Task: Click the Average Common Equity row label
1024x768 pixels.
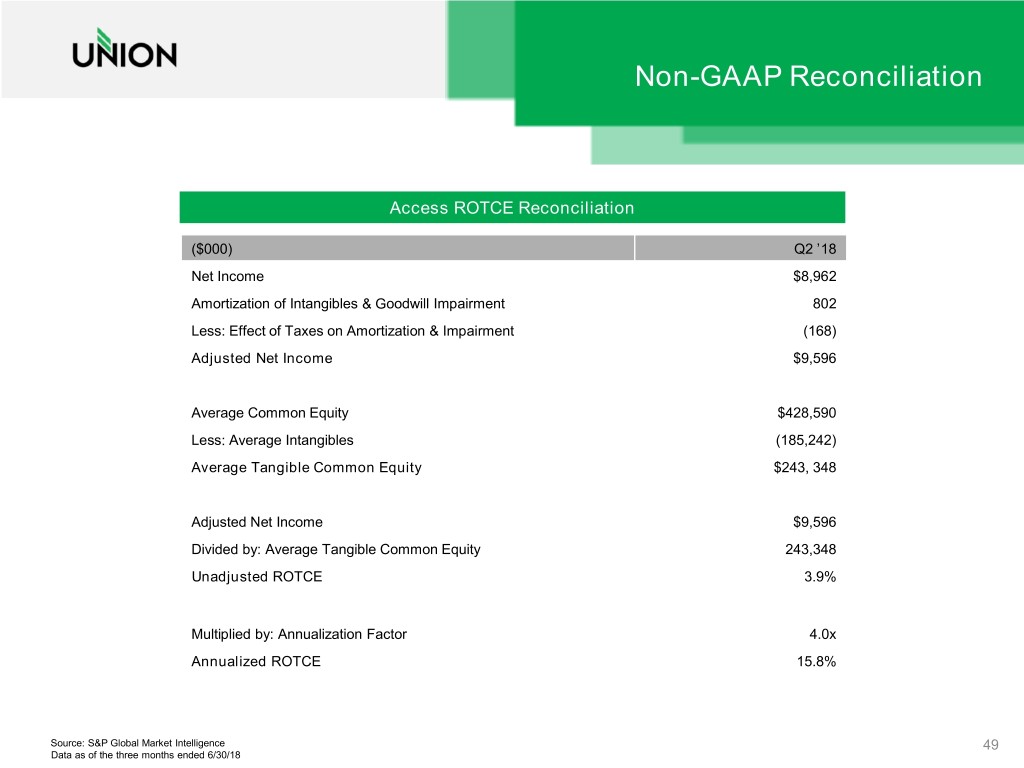Action: click(x=269, y=412)
